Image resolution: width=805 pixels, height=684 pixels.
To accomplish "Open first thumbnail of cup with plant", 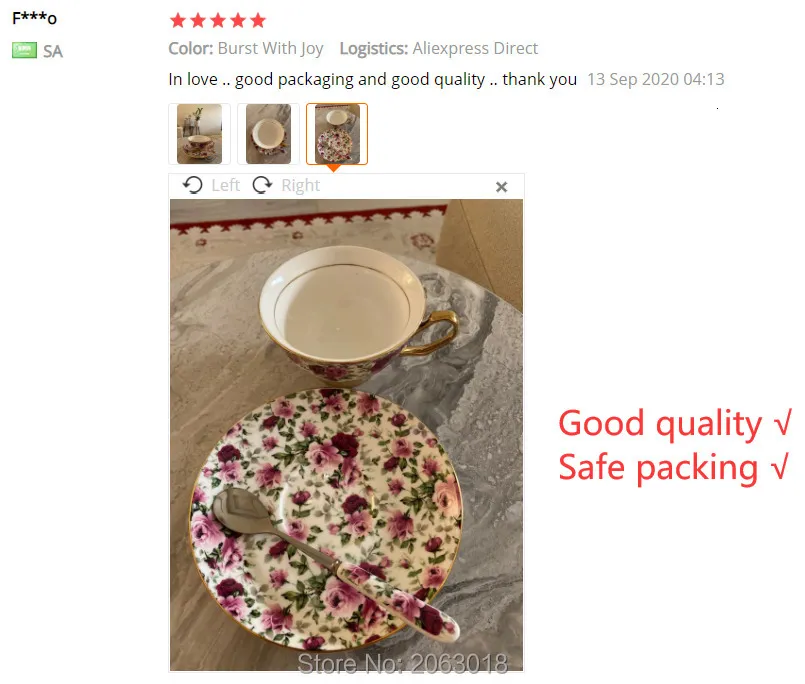I will click(x=200, y=134).
